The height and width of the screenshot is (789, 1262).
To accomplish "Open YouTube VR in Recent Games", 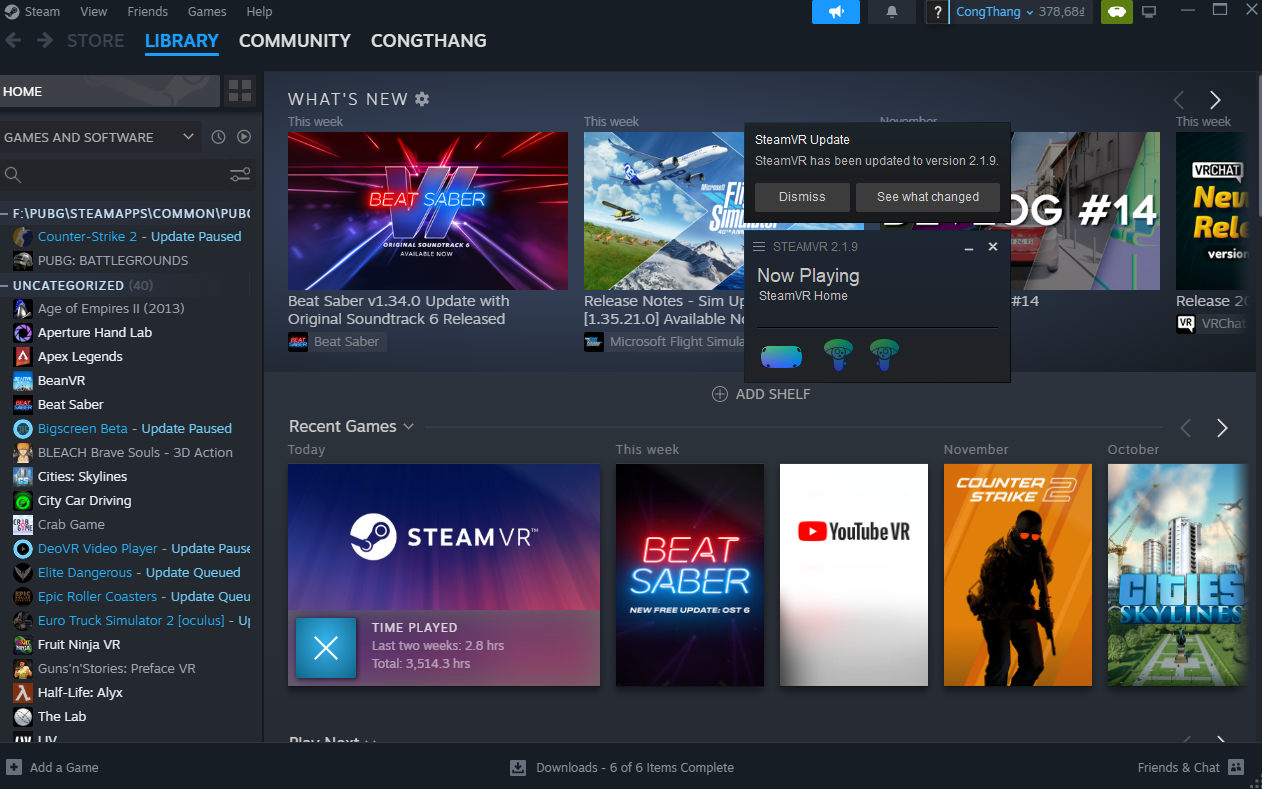I will pos(854,575).
